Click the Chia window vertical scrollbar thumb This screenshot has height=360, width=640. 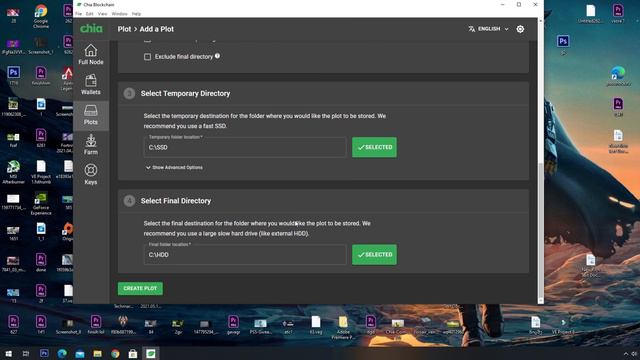541,231
